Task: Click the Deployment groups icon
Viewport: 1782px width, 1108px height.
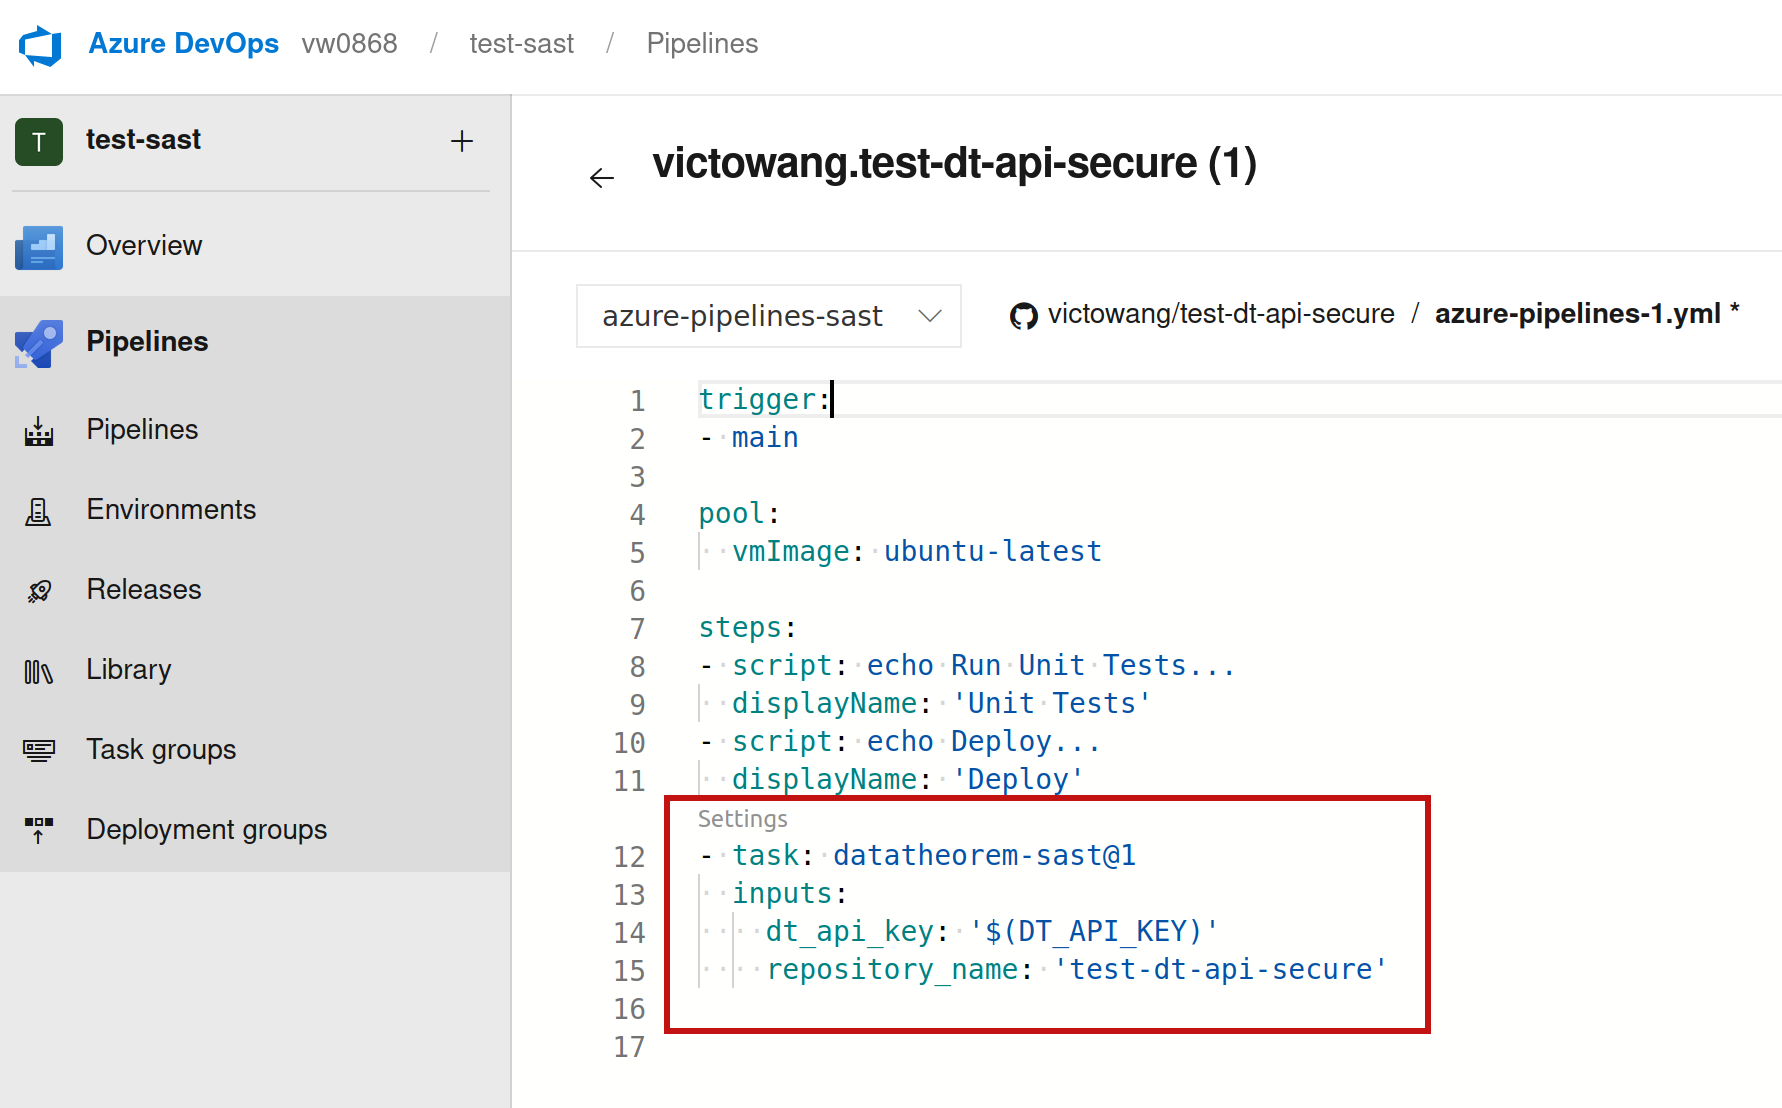Action: (x=39, y=830)
